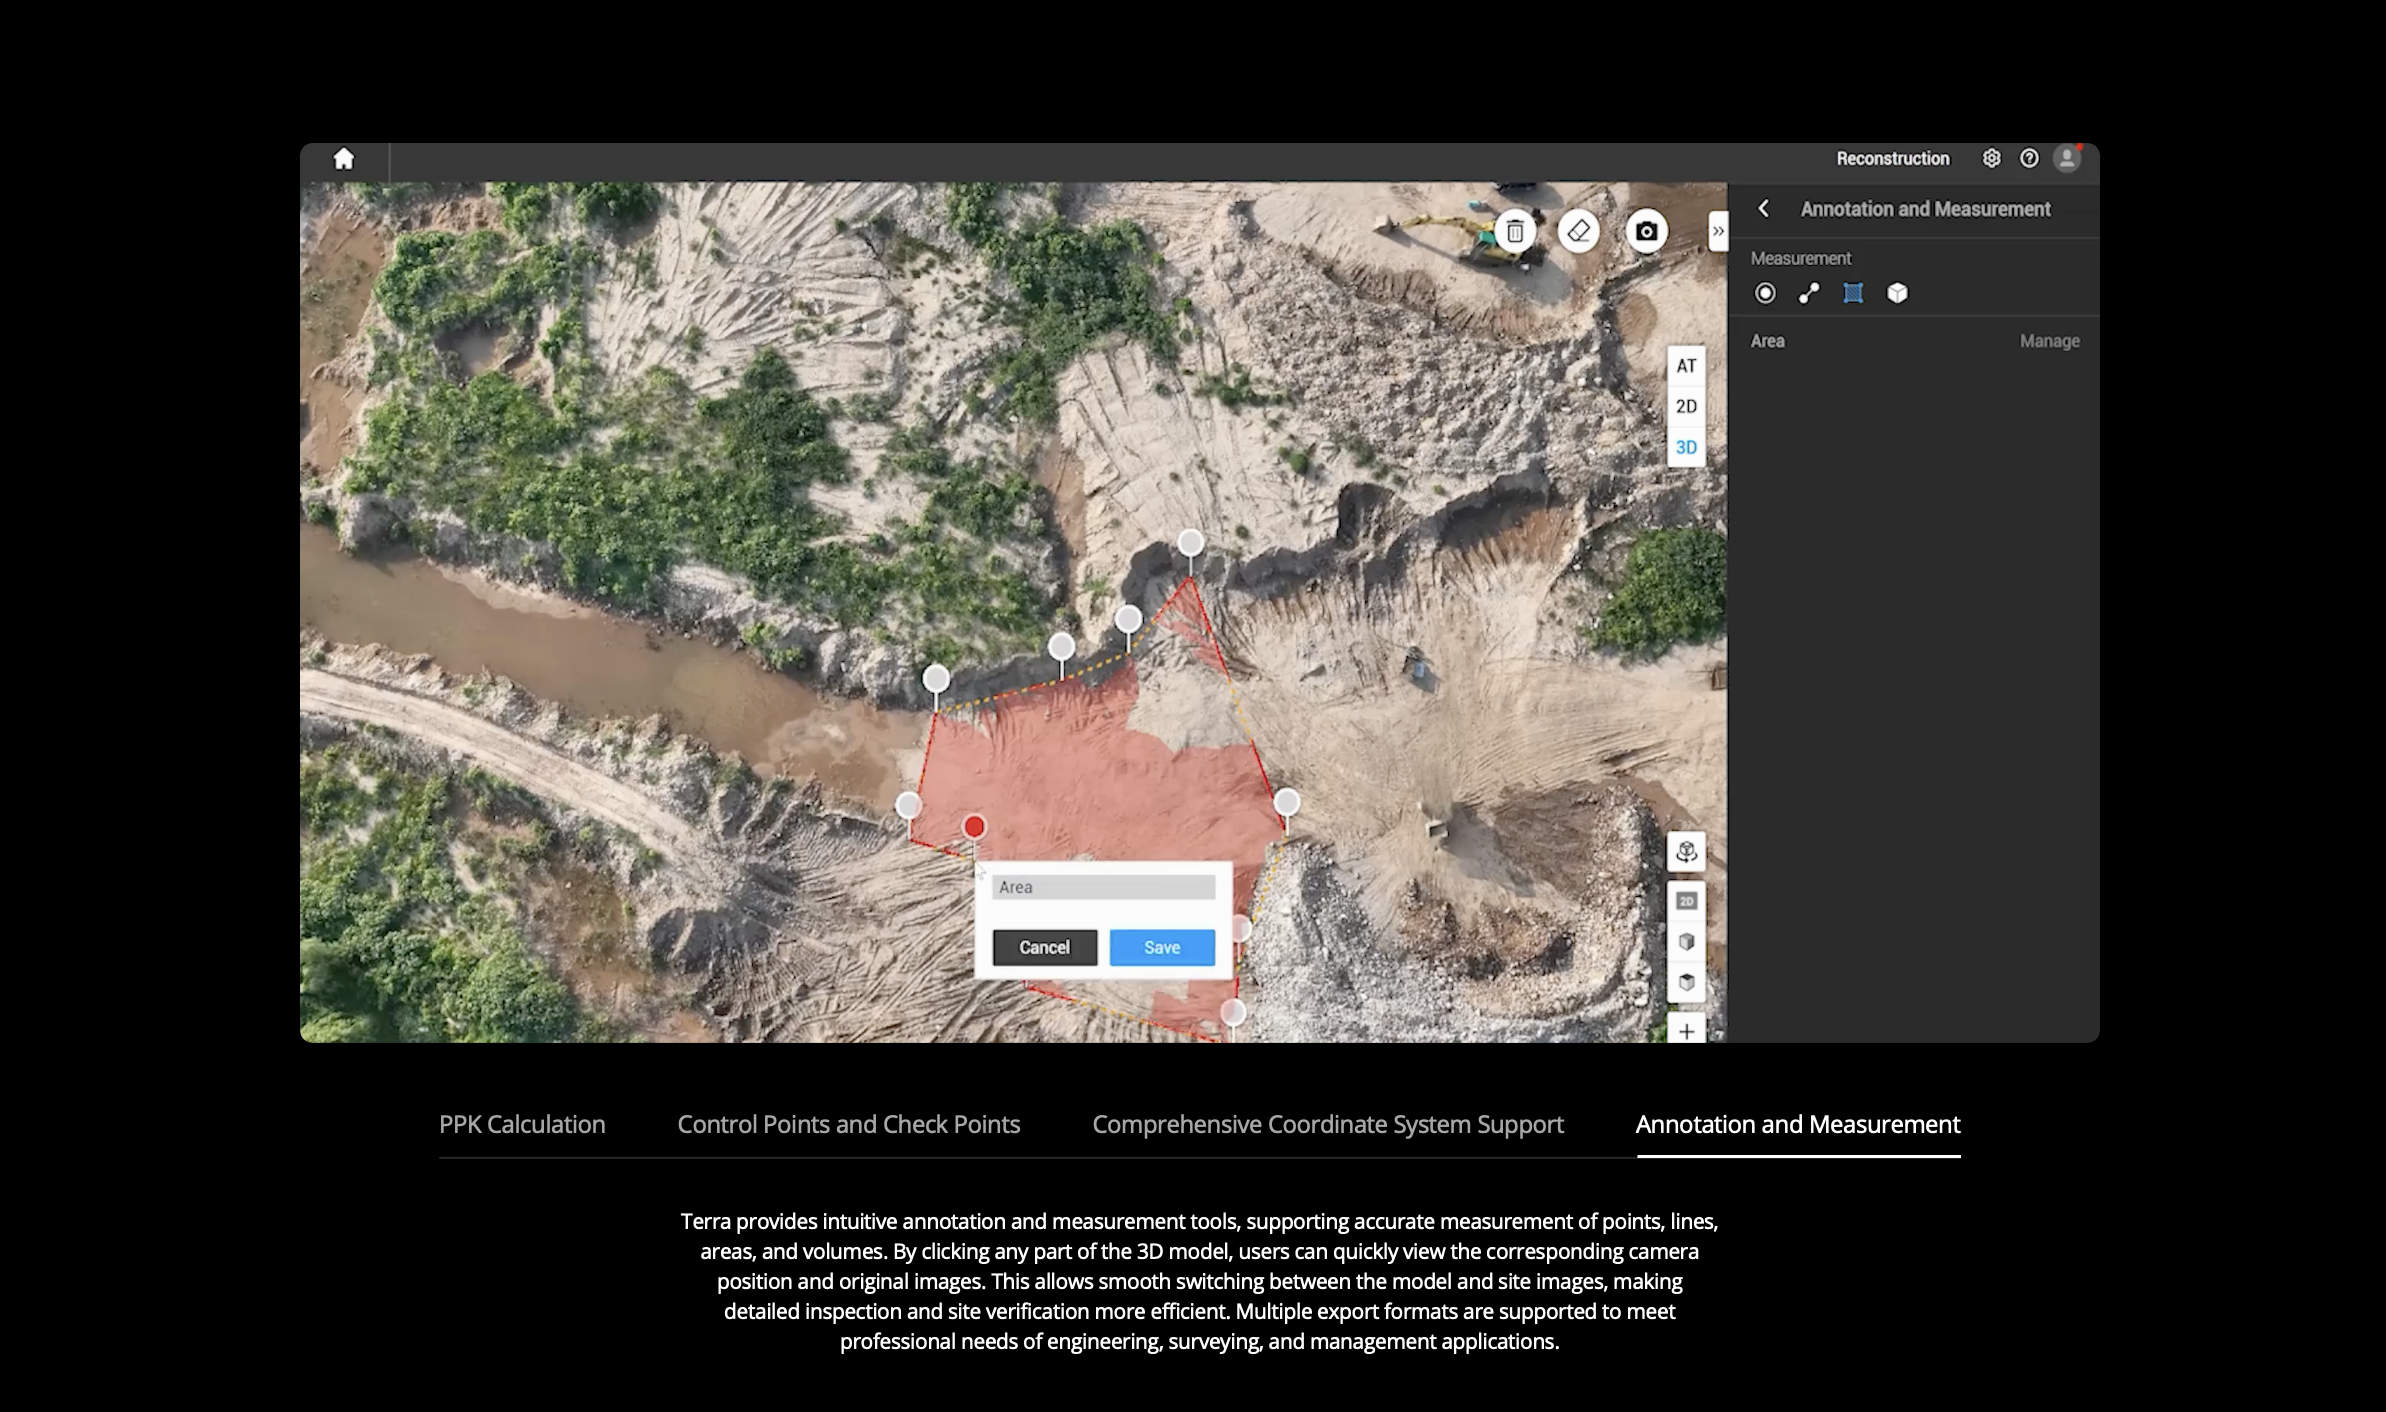Click the trash delete icon
The height and width of the screenshot is (1412, 2386).
1515,232
